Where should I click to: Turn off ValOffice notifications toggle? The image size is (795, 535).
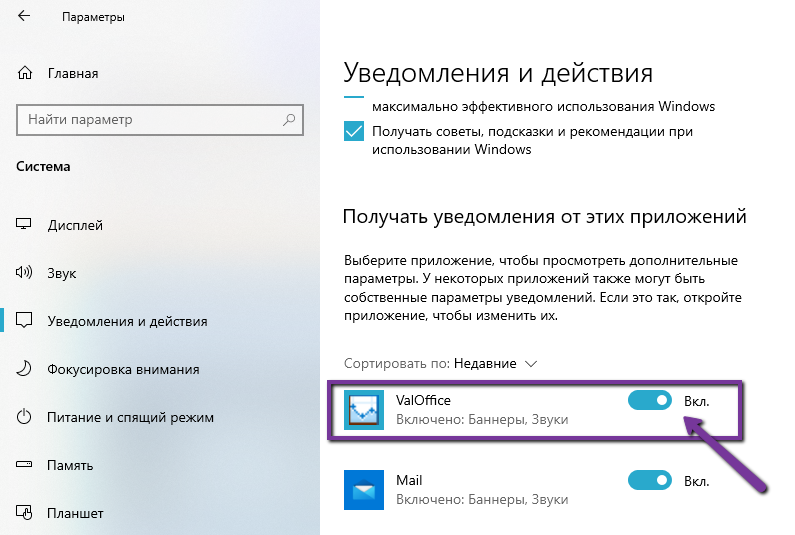coord(649,400)
